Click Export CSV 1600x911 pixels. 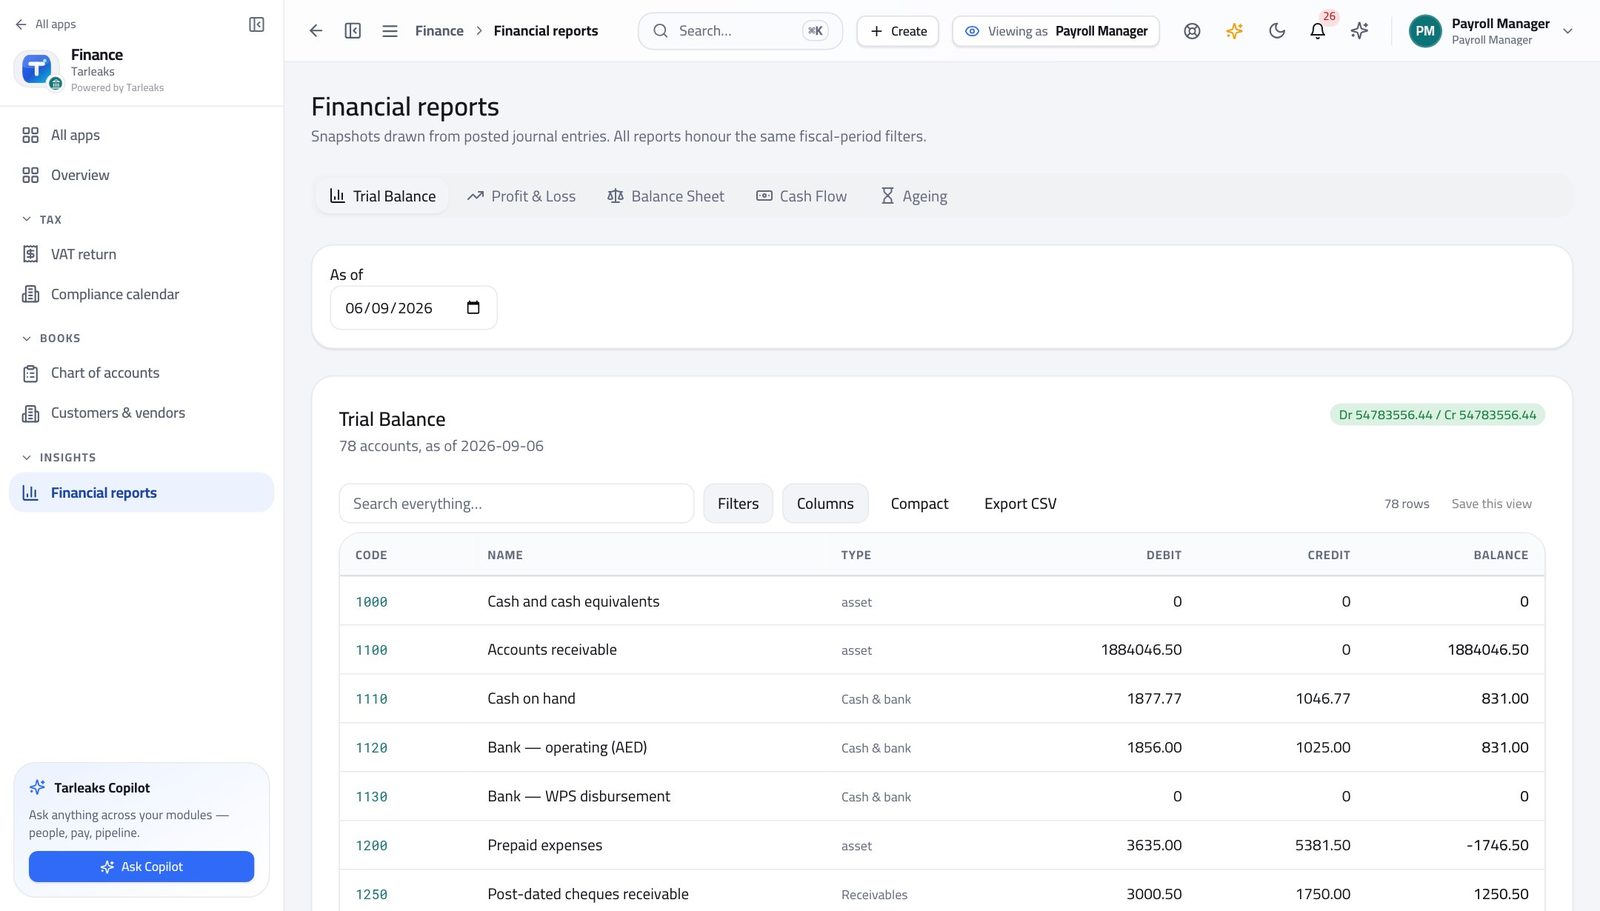1020,504
